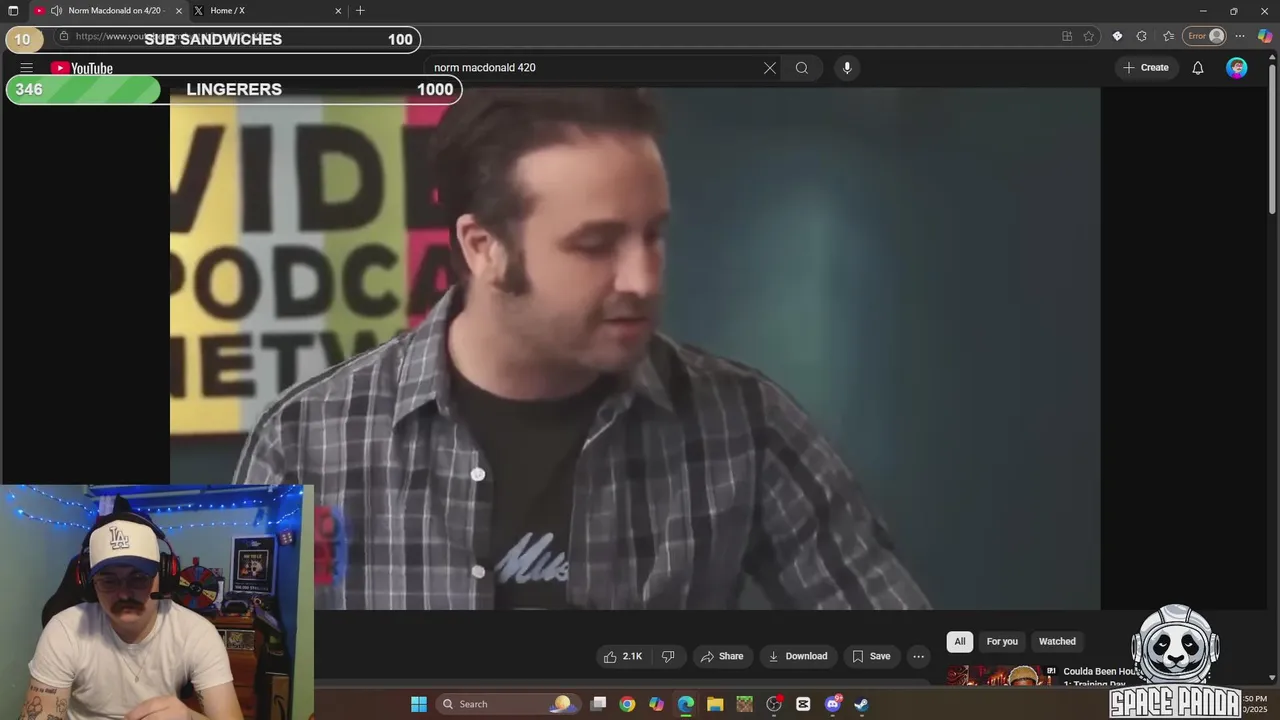Add this page to favorites star
Viewport: 1280px width, 720px height.
1089,36
